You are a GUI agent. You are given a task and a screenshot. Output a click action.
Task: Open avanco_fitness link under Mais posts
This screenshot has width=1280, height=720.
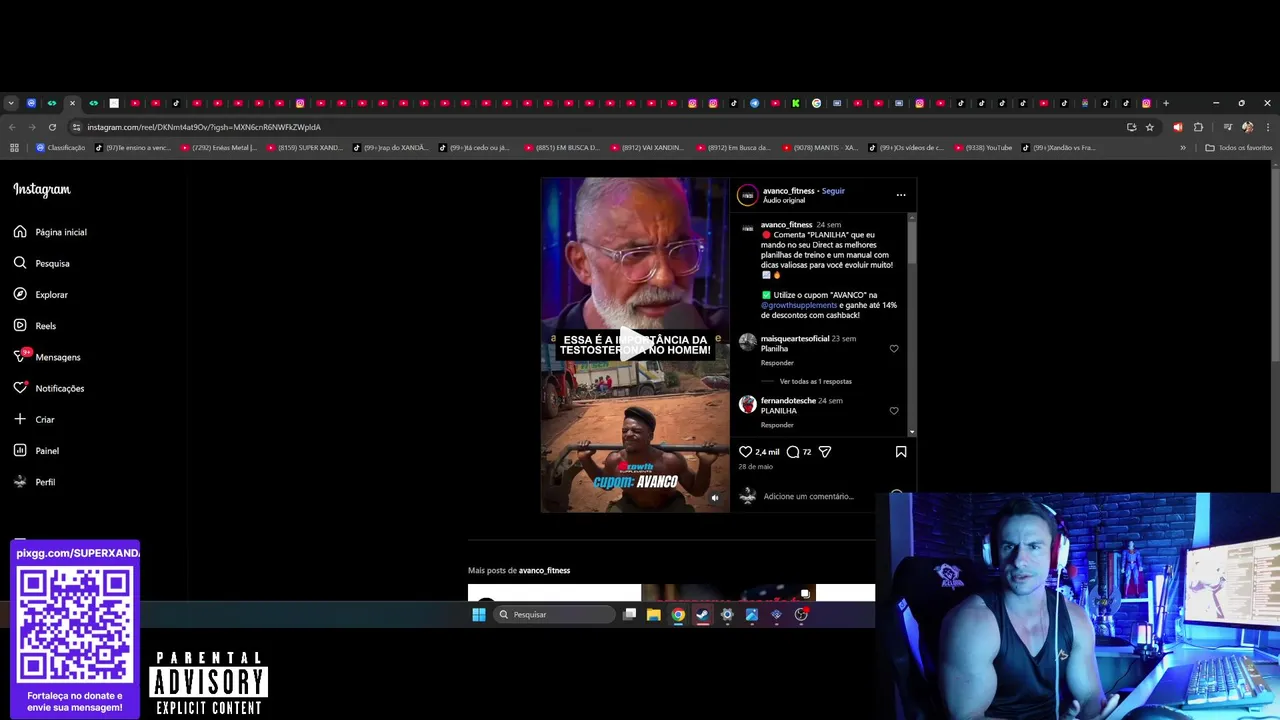coord(544,571)
